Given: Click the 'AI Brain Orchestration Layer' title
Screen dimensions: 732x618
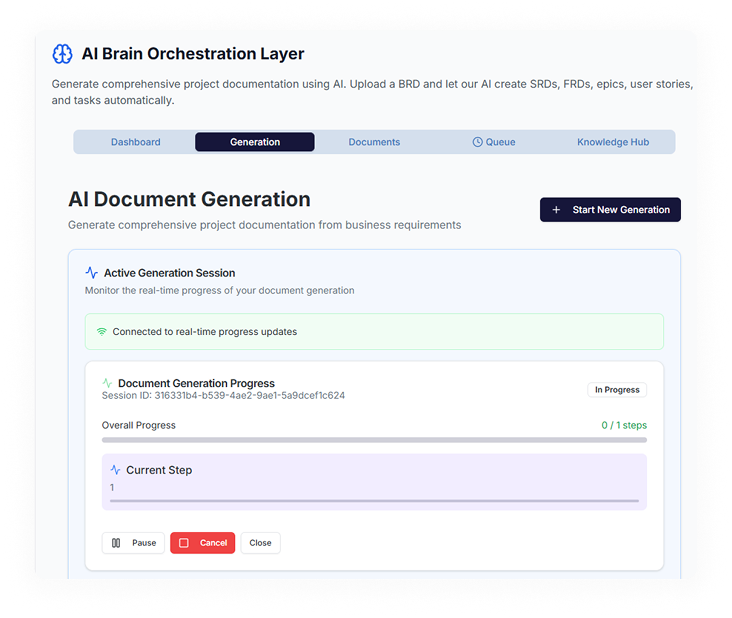Looking at the screenshot, I should (x=193, y=54).
